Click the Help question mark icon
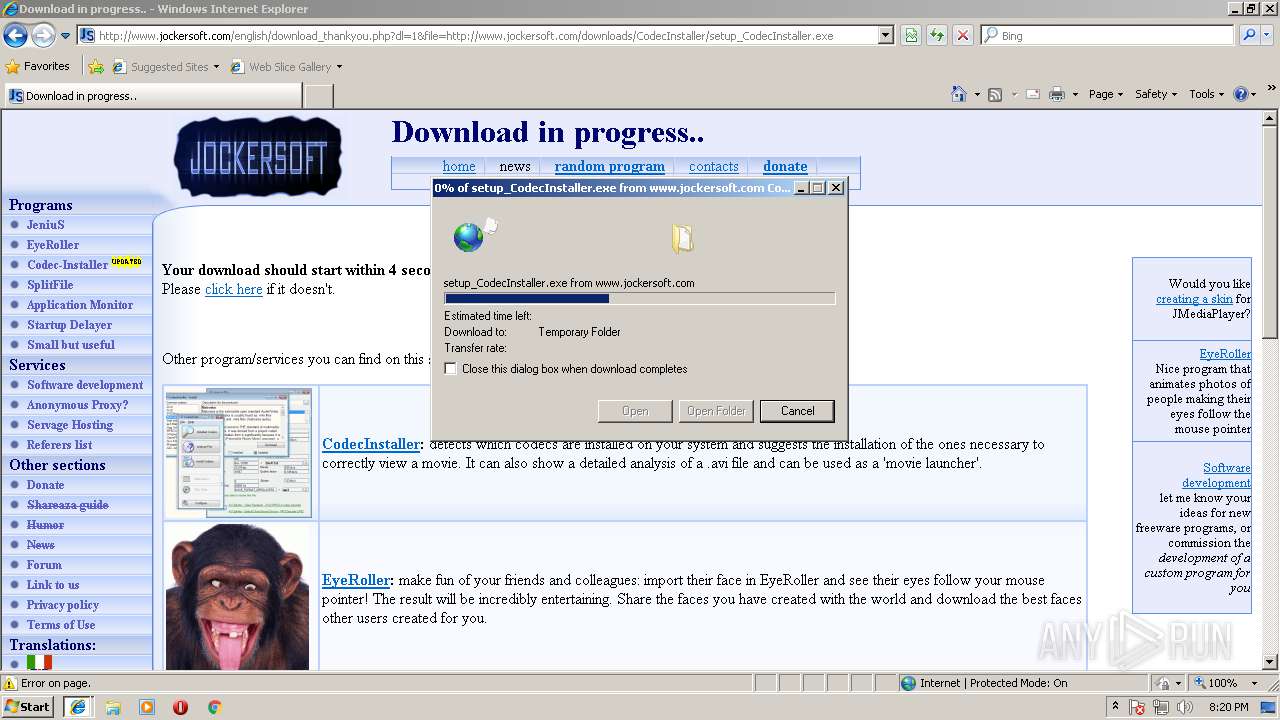Image resolution: width=1280 pixels, height=720 pixels. 1241,94
